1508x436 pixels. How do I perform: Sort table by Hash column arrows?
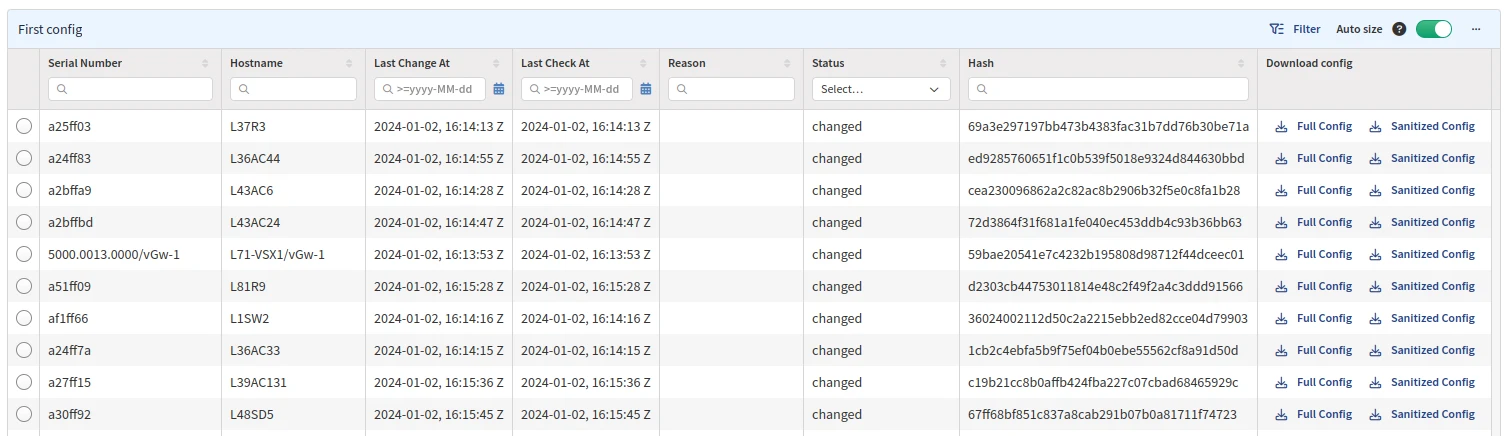point(1242,64)
